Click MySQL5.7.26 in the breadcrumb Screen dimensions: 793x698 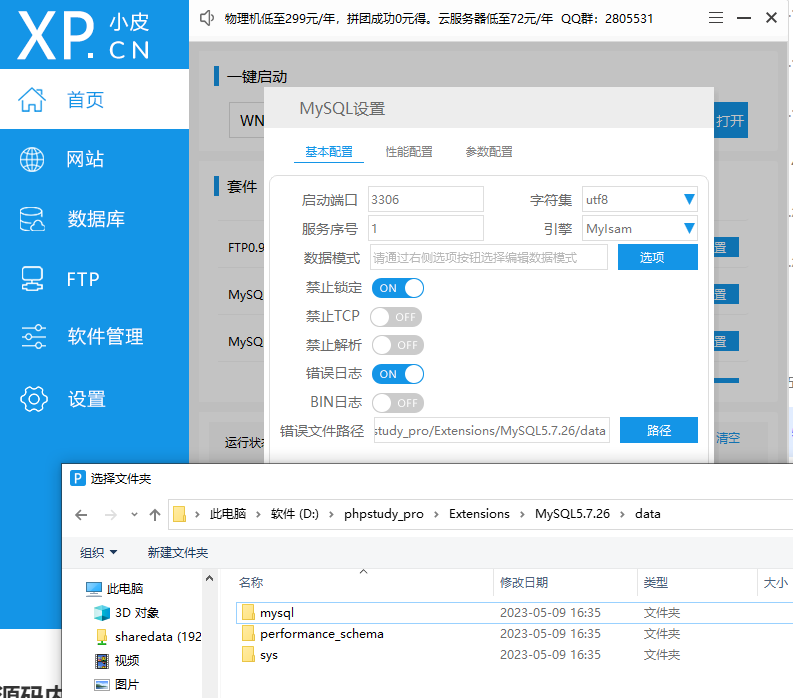572,514
